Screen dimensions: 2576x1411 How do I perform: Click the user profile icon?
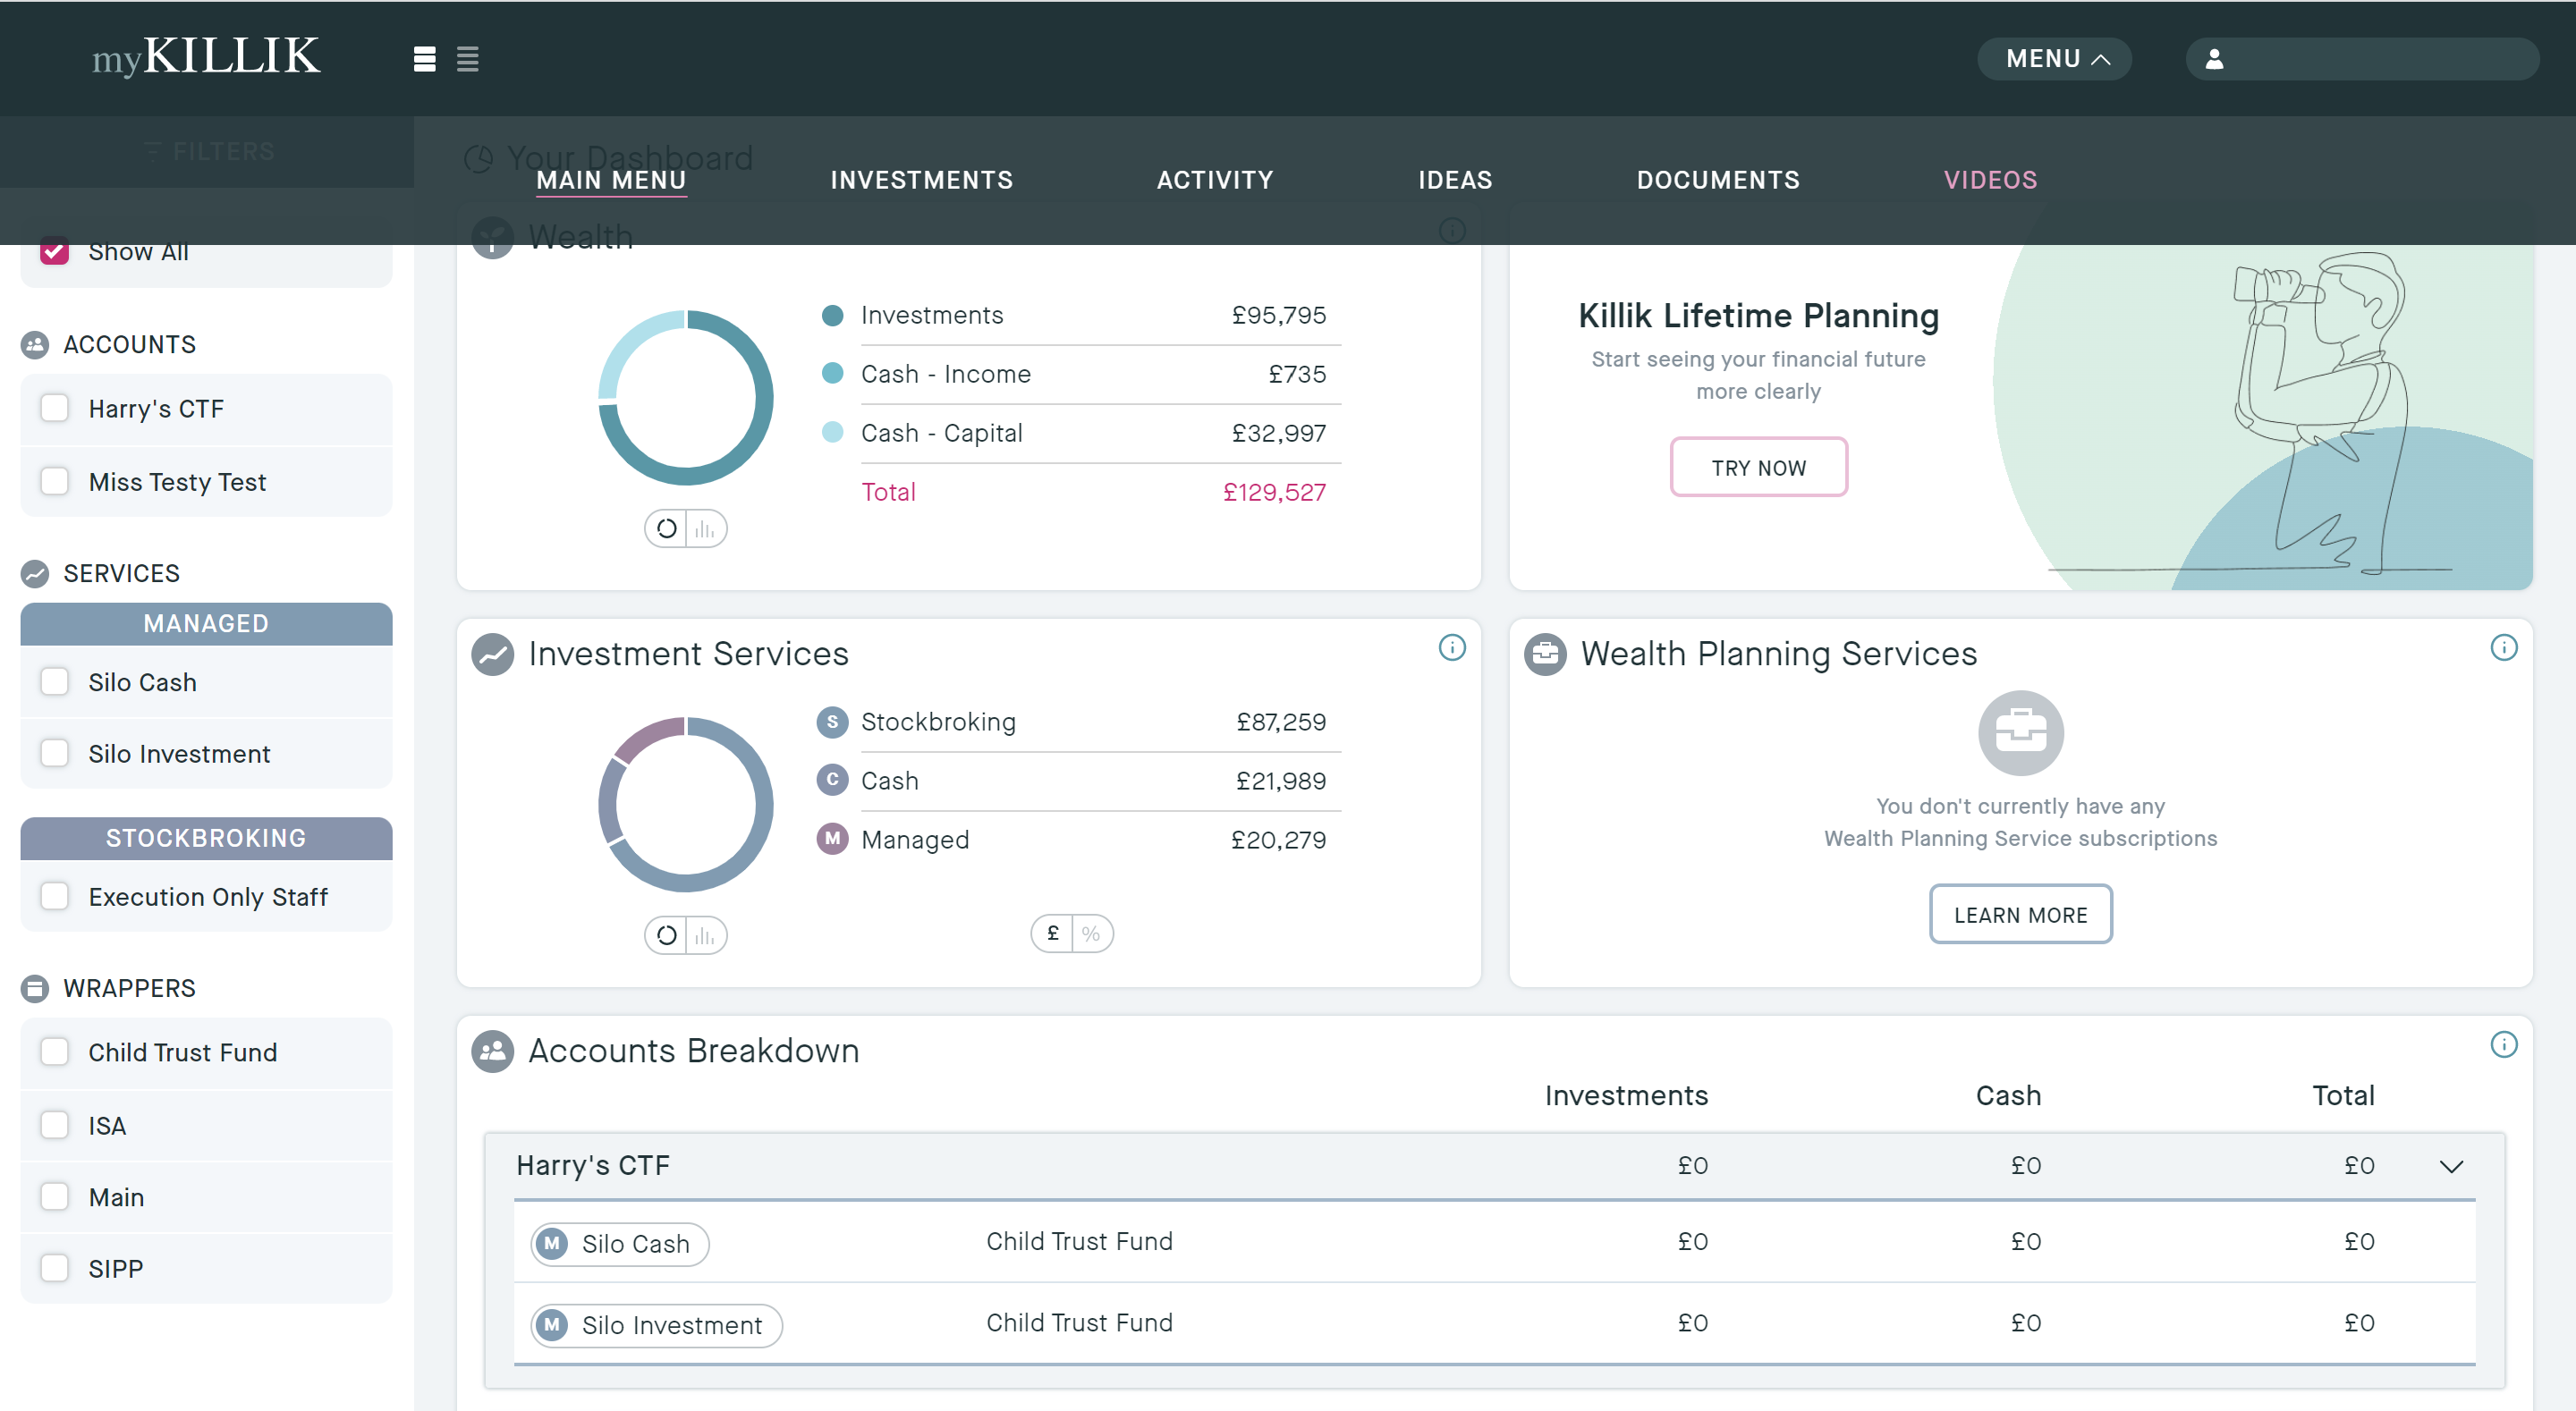pos(2214,59)
